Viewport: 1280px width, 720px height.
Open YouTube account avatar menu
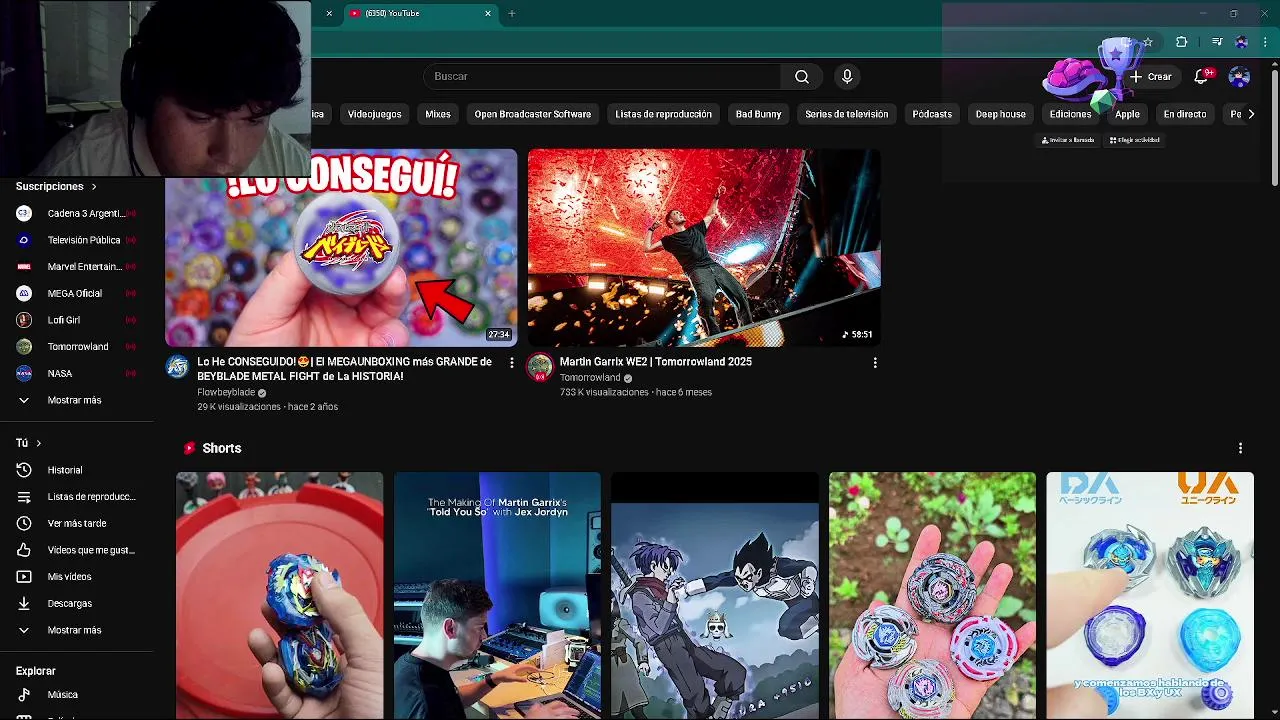1239,77
